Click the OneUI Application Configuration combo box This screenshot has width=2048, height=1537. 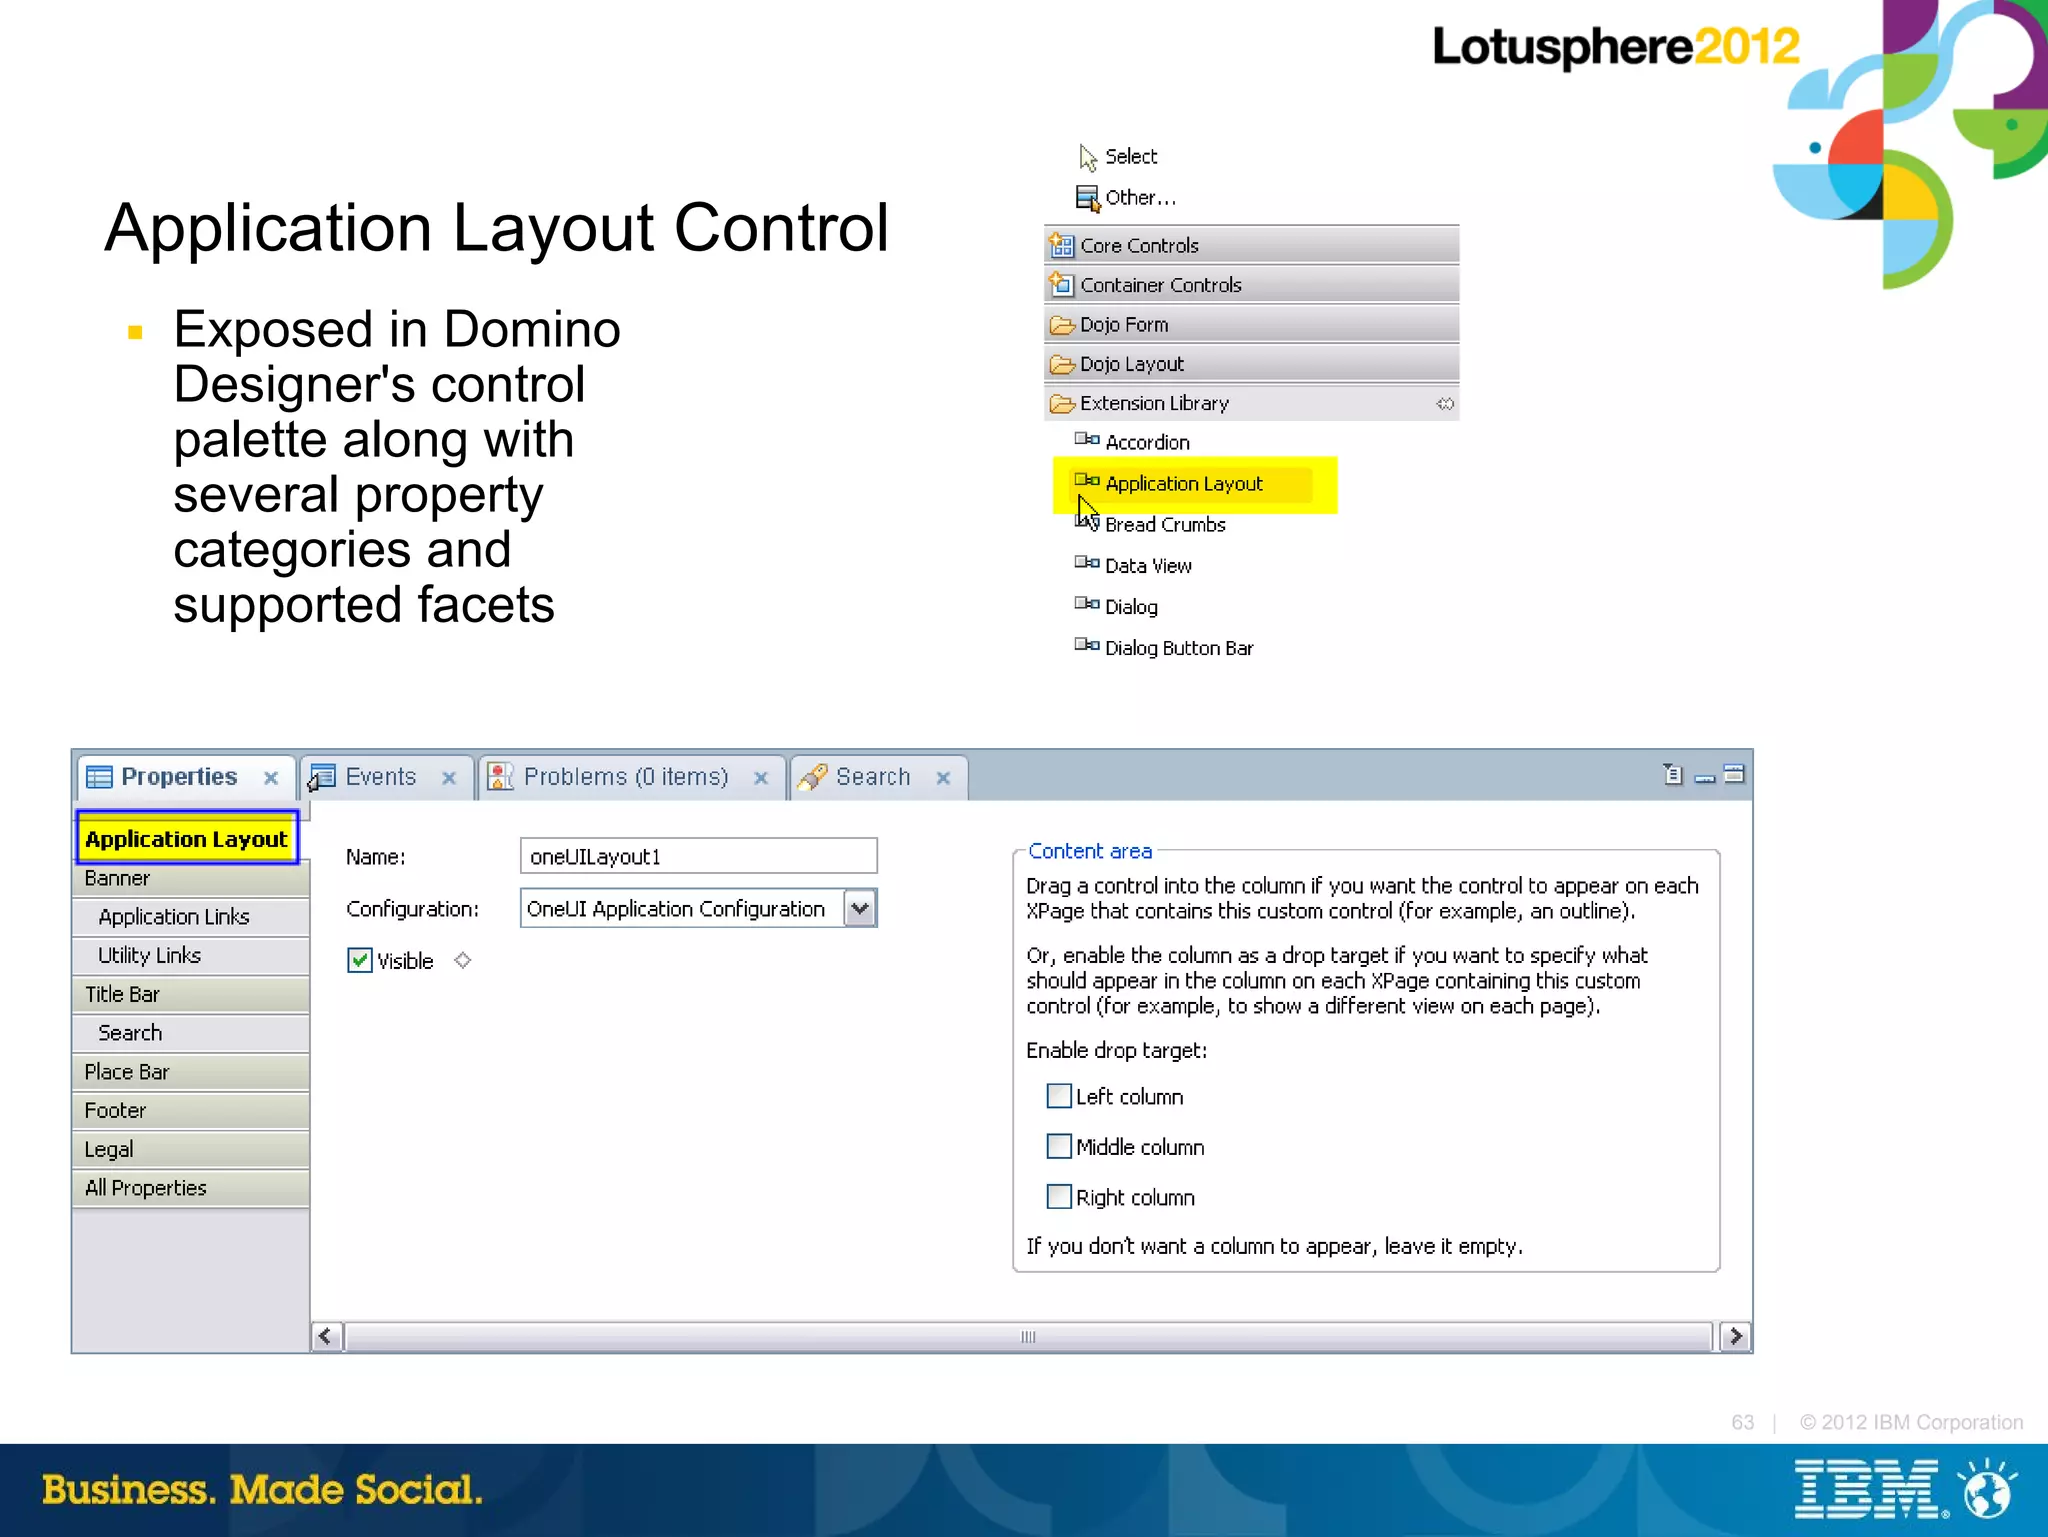coord(698,909)
